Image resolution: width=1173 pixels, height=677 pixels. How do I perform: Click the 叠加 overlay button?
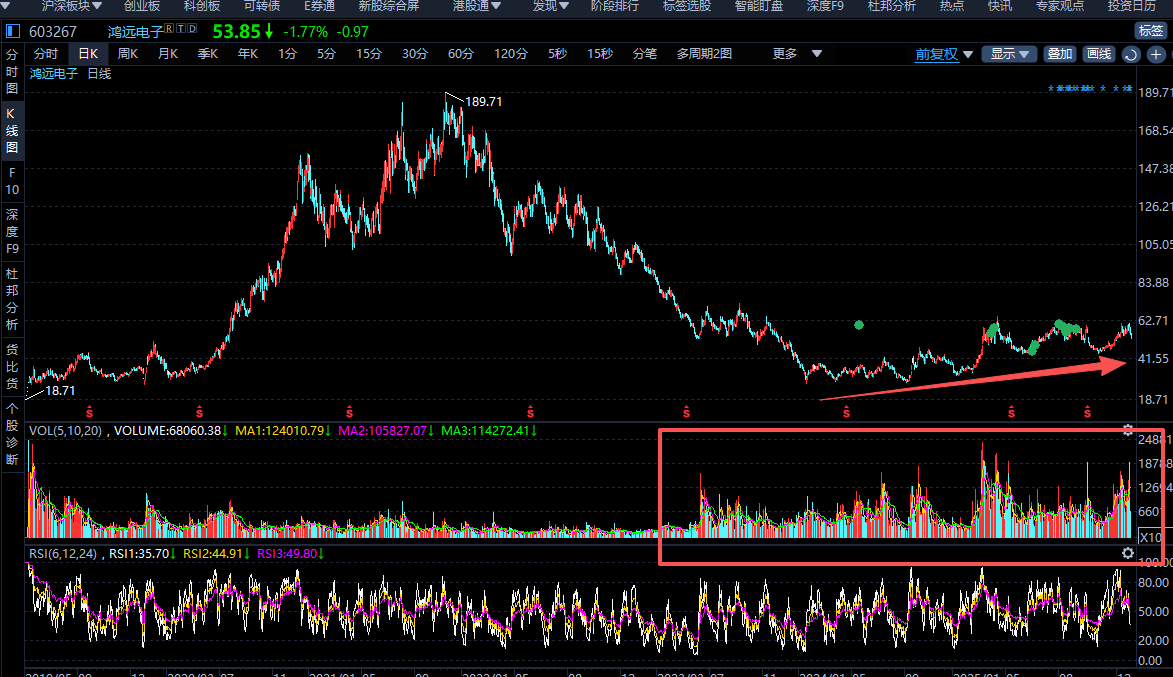tap(1059, 54)
